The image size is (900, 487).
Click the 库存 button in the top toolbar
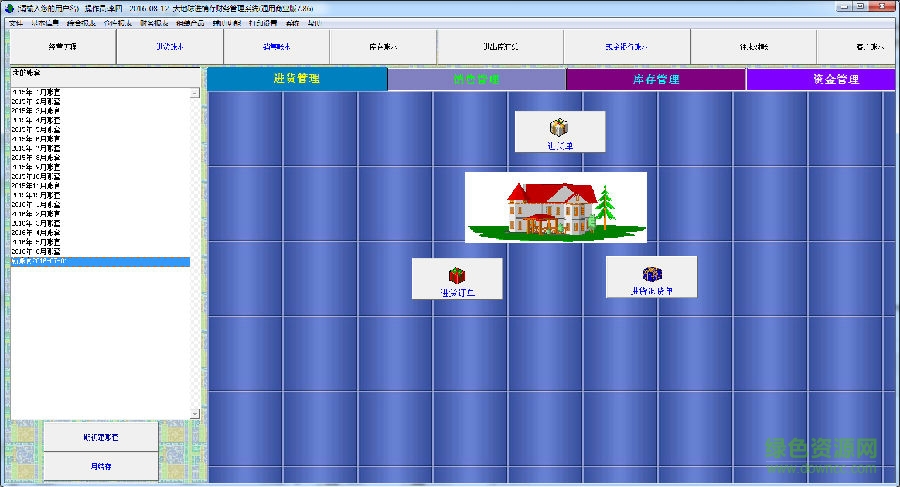[383, 47]
